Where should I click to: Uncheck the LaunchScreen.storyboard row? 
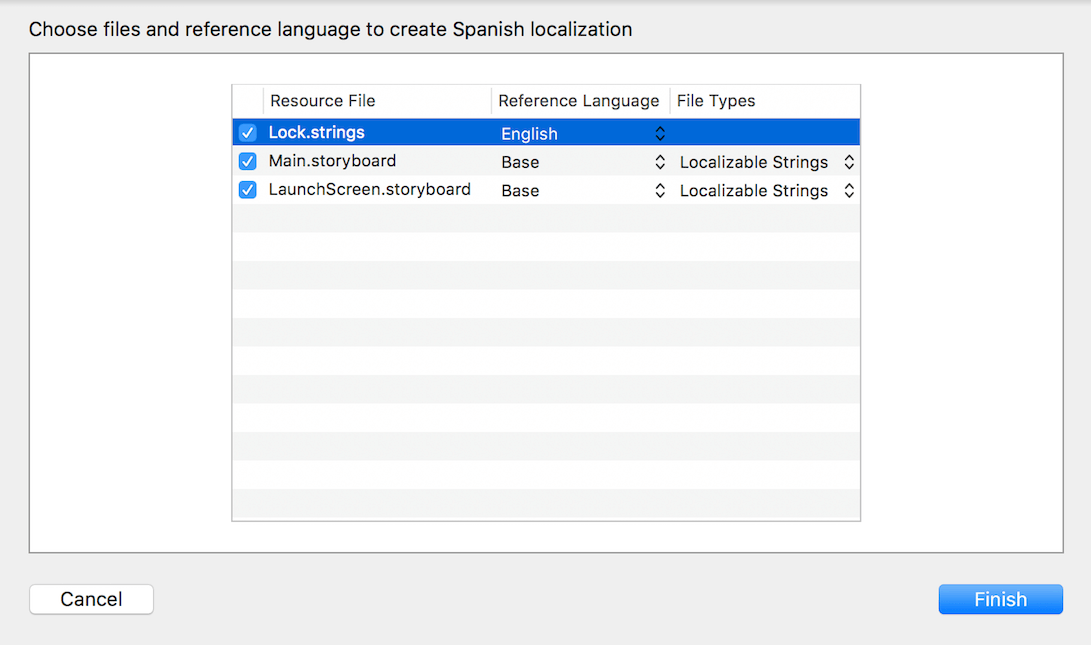(247, 190)
